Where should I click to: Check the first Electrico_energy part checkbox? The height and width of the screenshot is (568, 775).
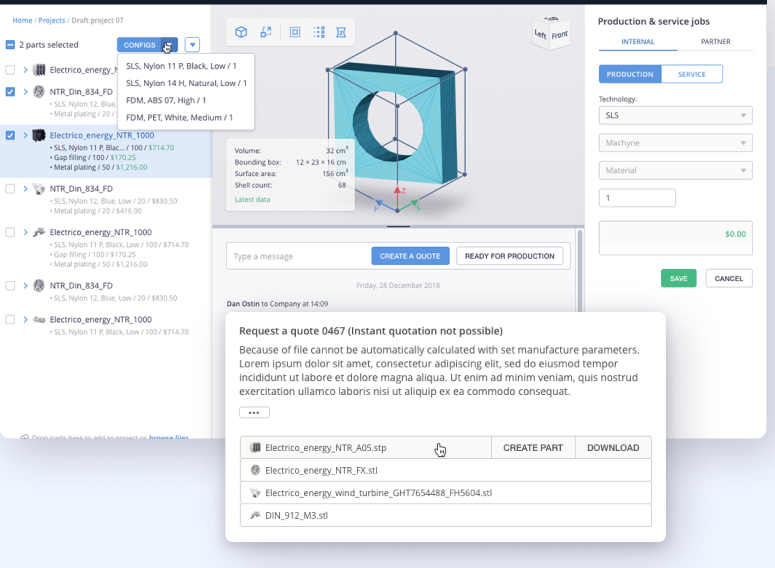click(x=10, y=70)
